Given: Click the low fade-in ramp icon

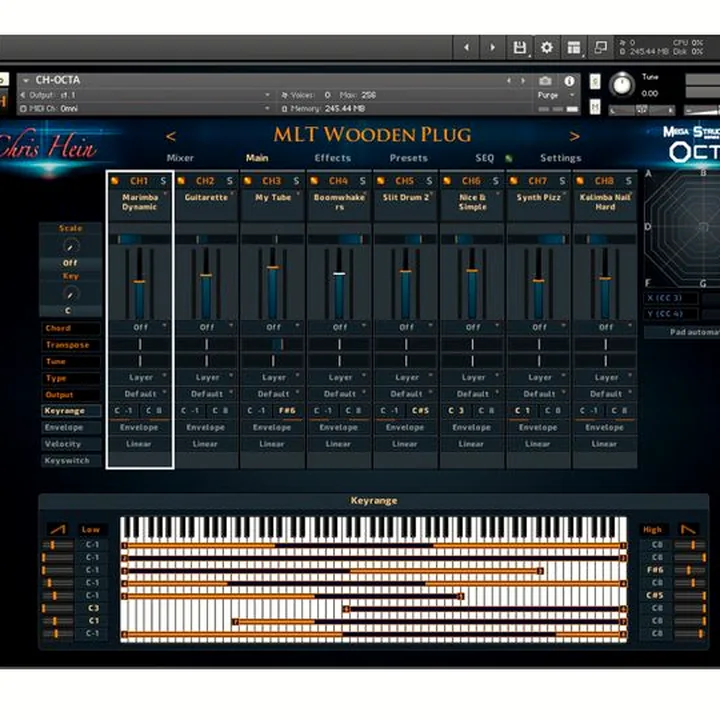Looking at the screenshot, I should point(58,529).
